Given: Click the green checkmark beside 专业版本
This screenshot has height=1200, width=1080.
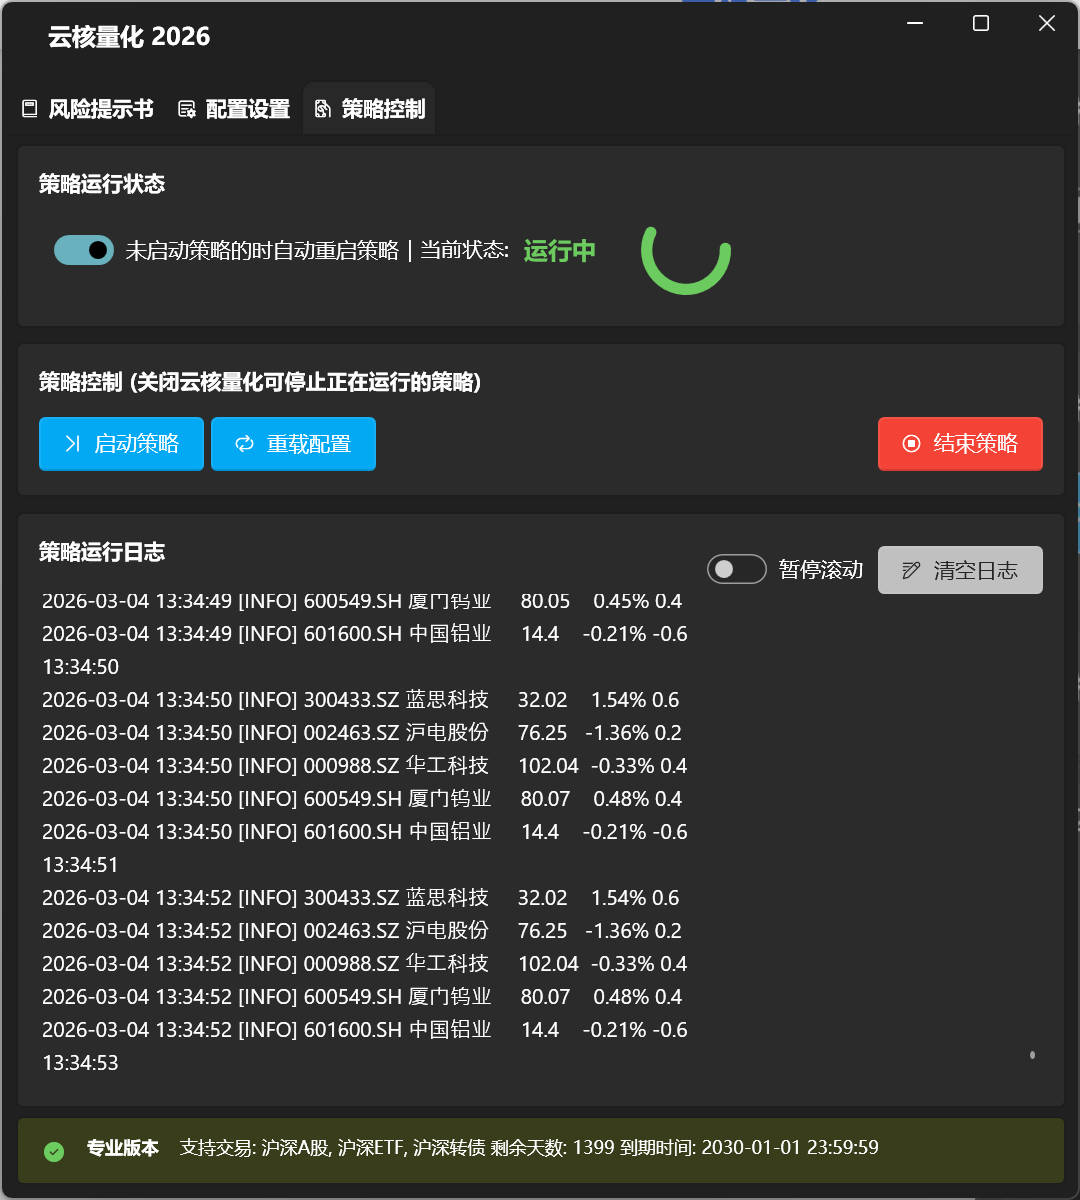Looking at the screenshot, I should click(x=54, y=1152).
